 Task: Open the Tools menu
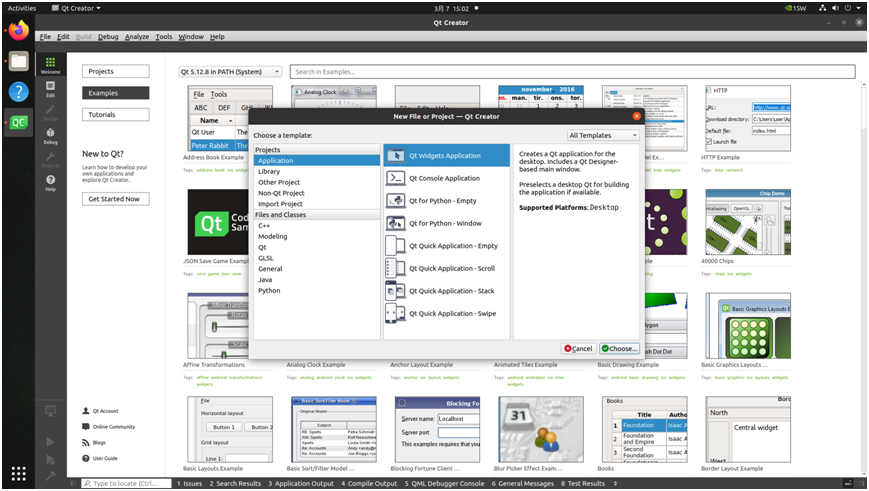pyautogui.click(x=163, y=37)
